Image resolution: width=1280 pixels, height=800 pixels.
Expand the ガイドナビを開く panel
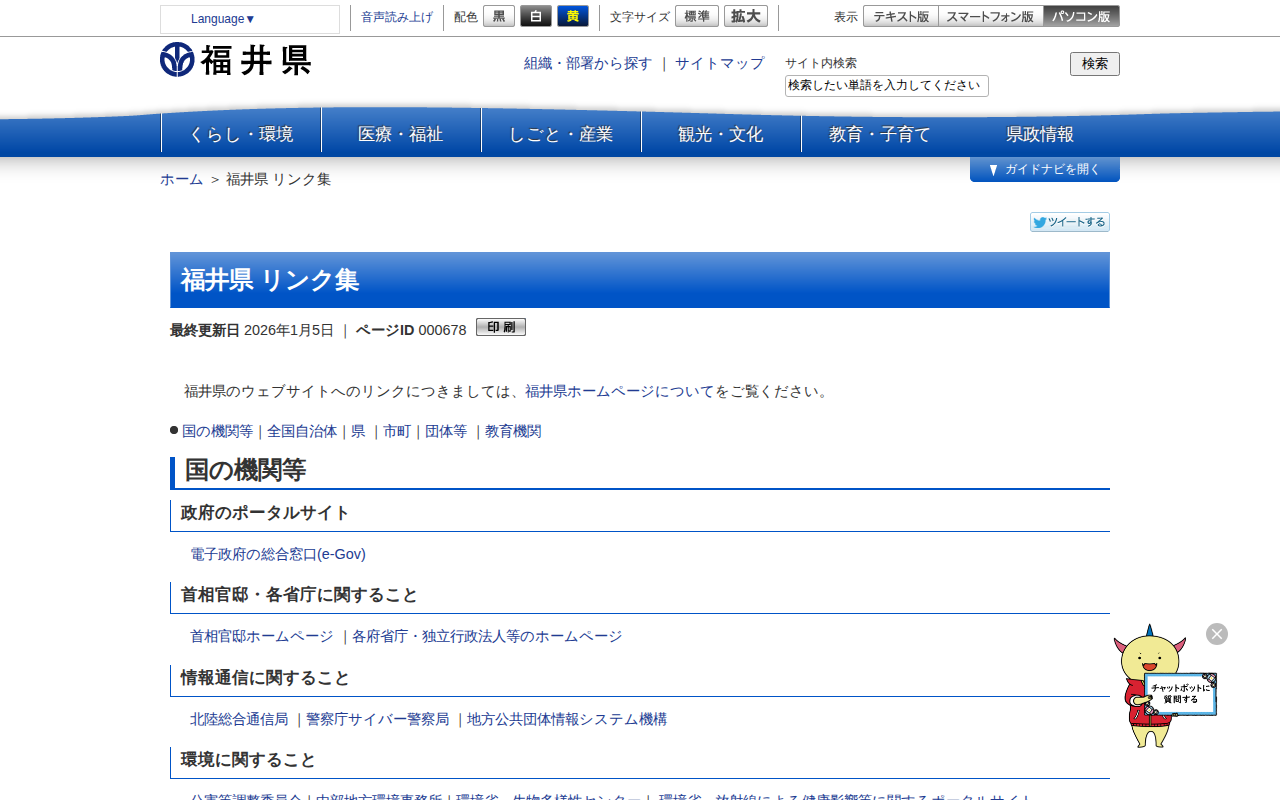coord(1045,169)
